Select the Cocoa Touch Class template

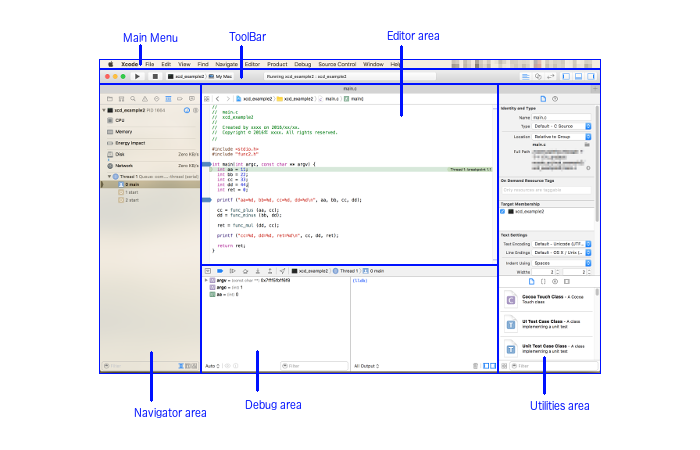[549, 300]
